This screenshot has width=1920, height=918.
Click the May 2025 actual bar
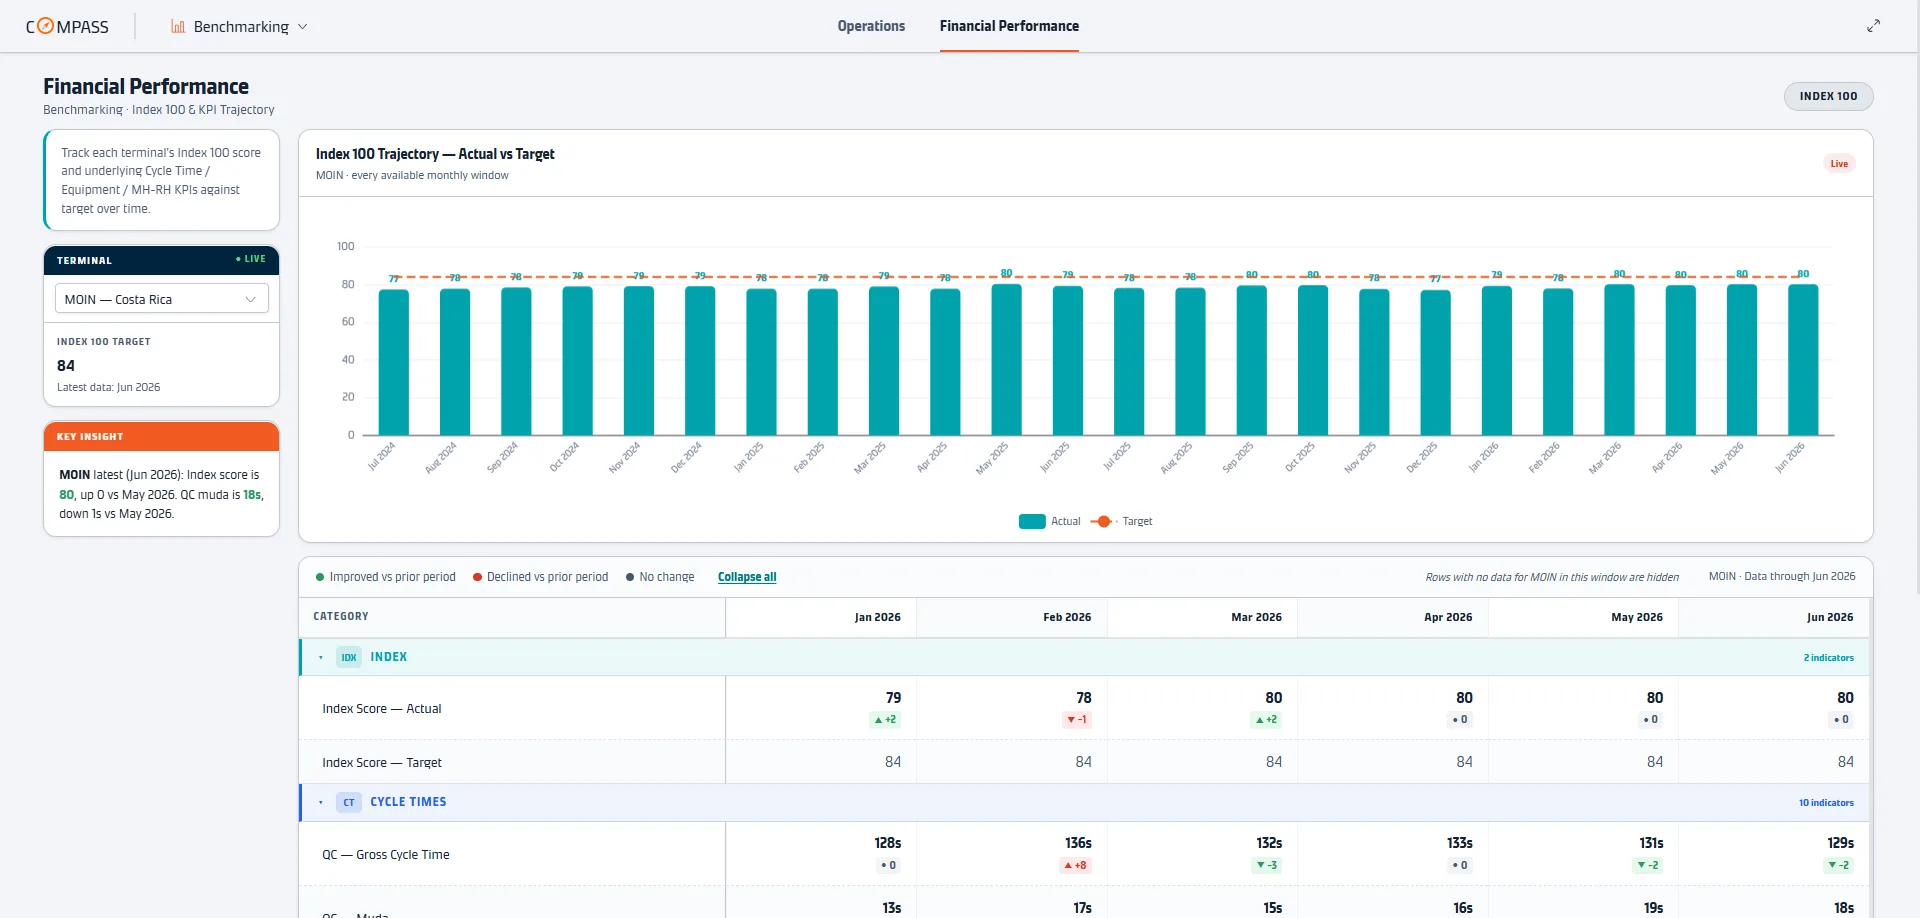[x=1006, y=360]
